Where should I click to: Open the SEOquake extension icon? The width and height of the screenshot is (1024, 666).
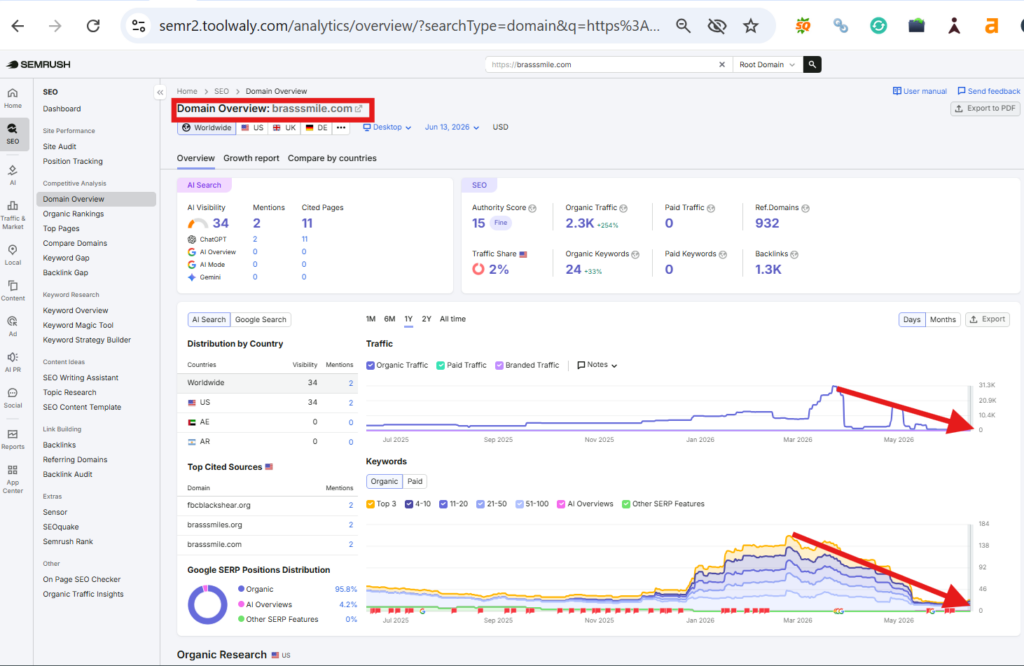click(803, 25)
